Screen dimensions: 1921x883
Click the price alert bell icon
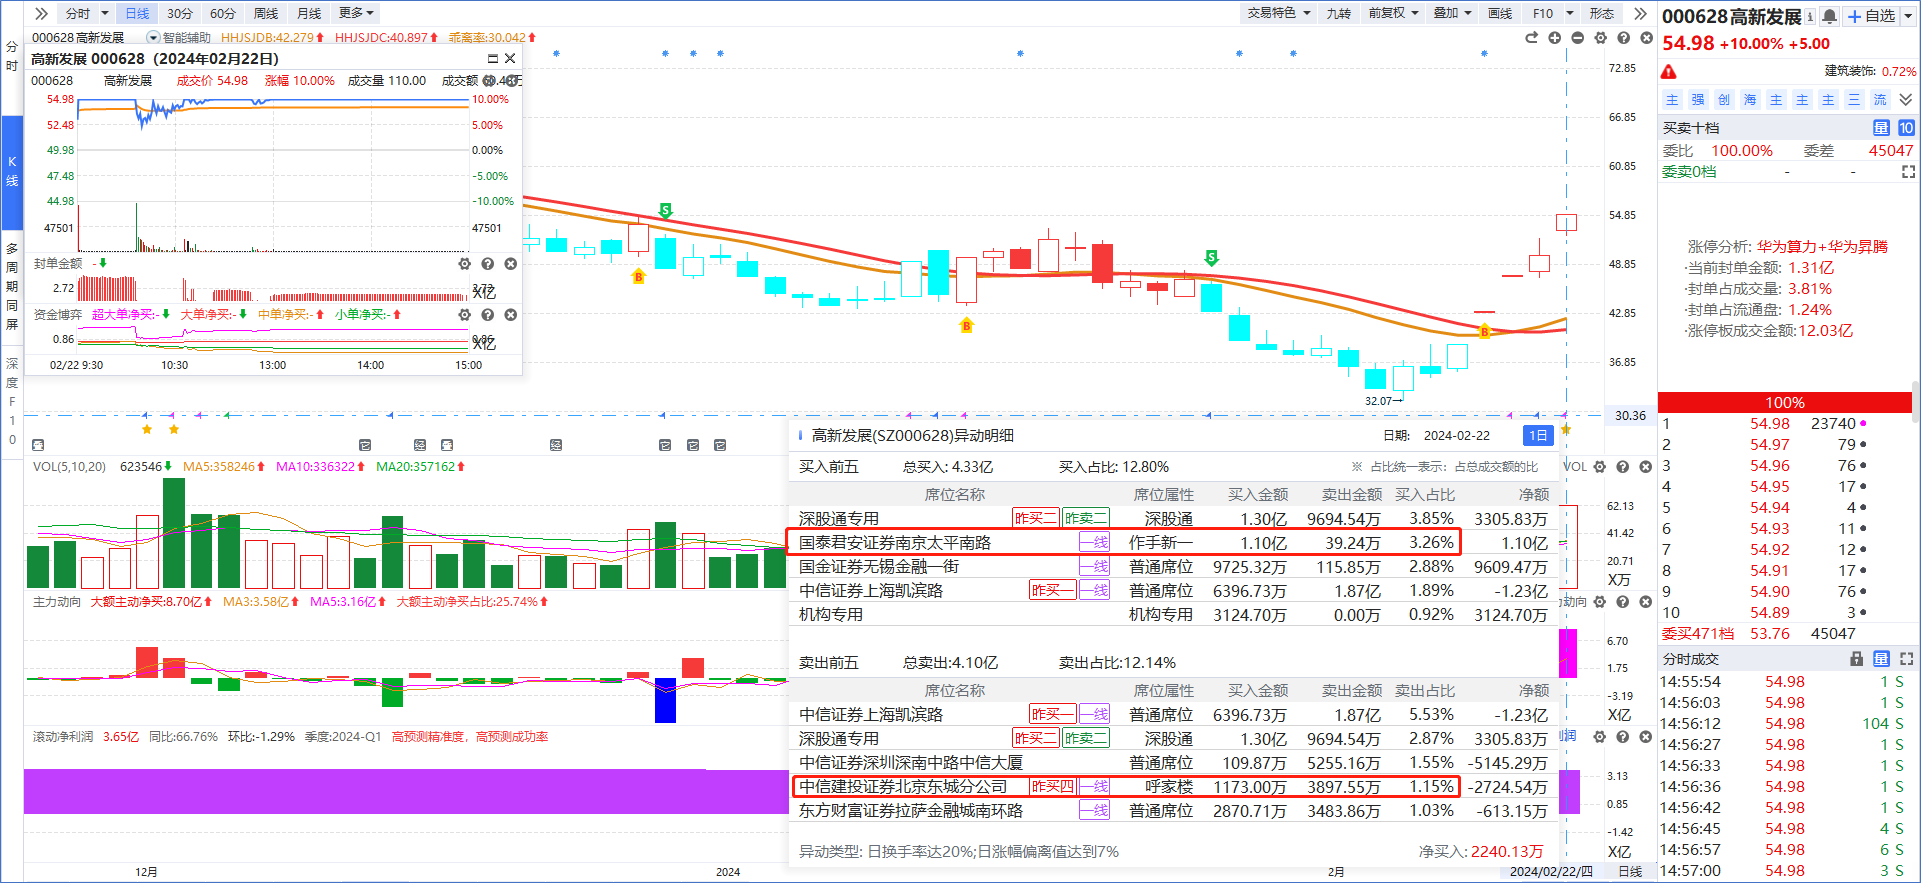tap(1829, 16)
